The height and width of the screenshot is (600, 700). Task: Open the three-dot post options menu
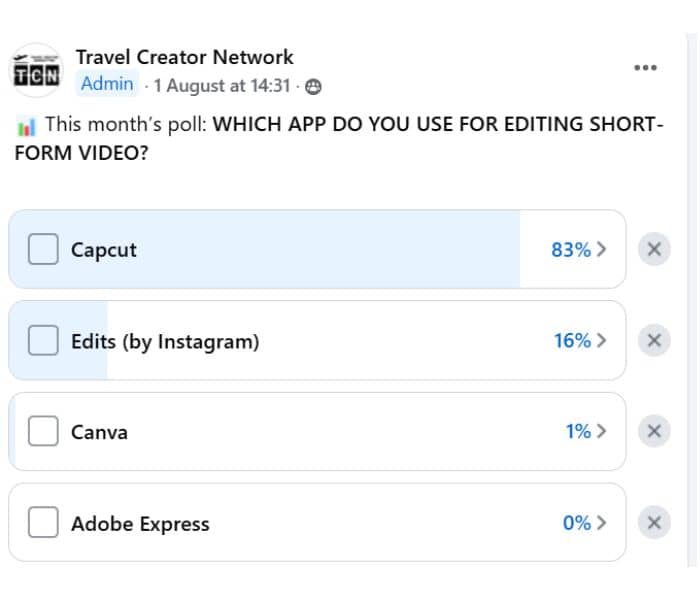(x=645, y=68)
